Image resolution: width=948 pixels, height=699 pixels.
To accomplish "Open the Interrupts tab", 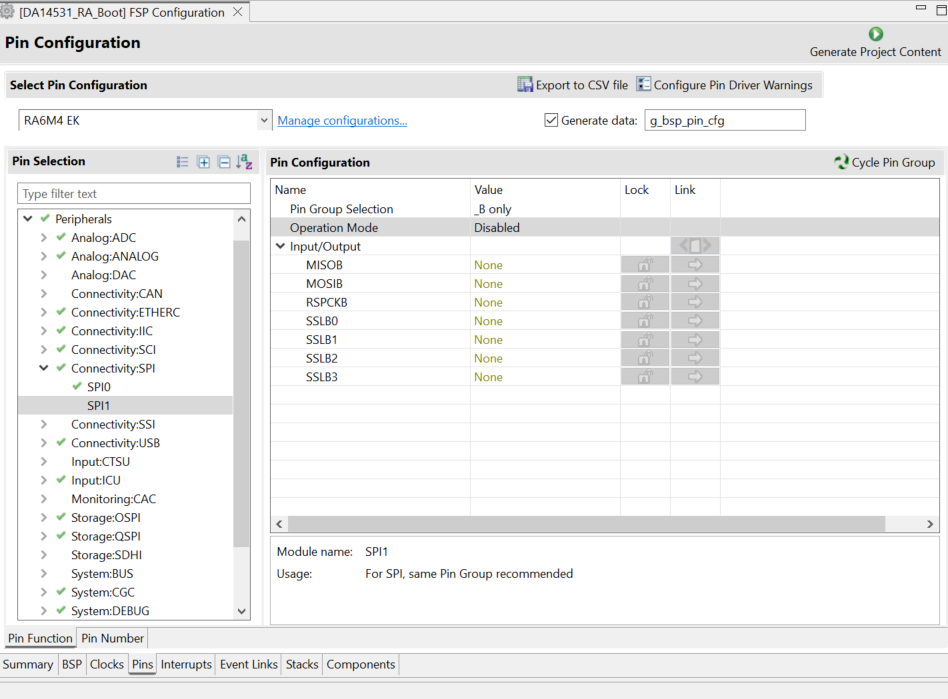I will 186,664.
